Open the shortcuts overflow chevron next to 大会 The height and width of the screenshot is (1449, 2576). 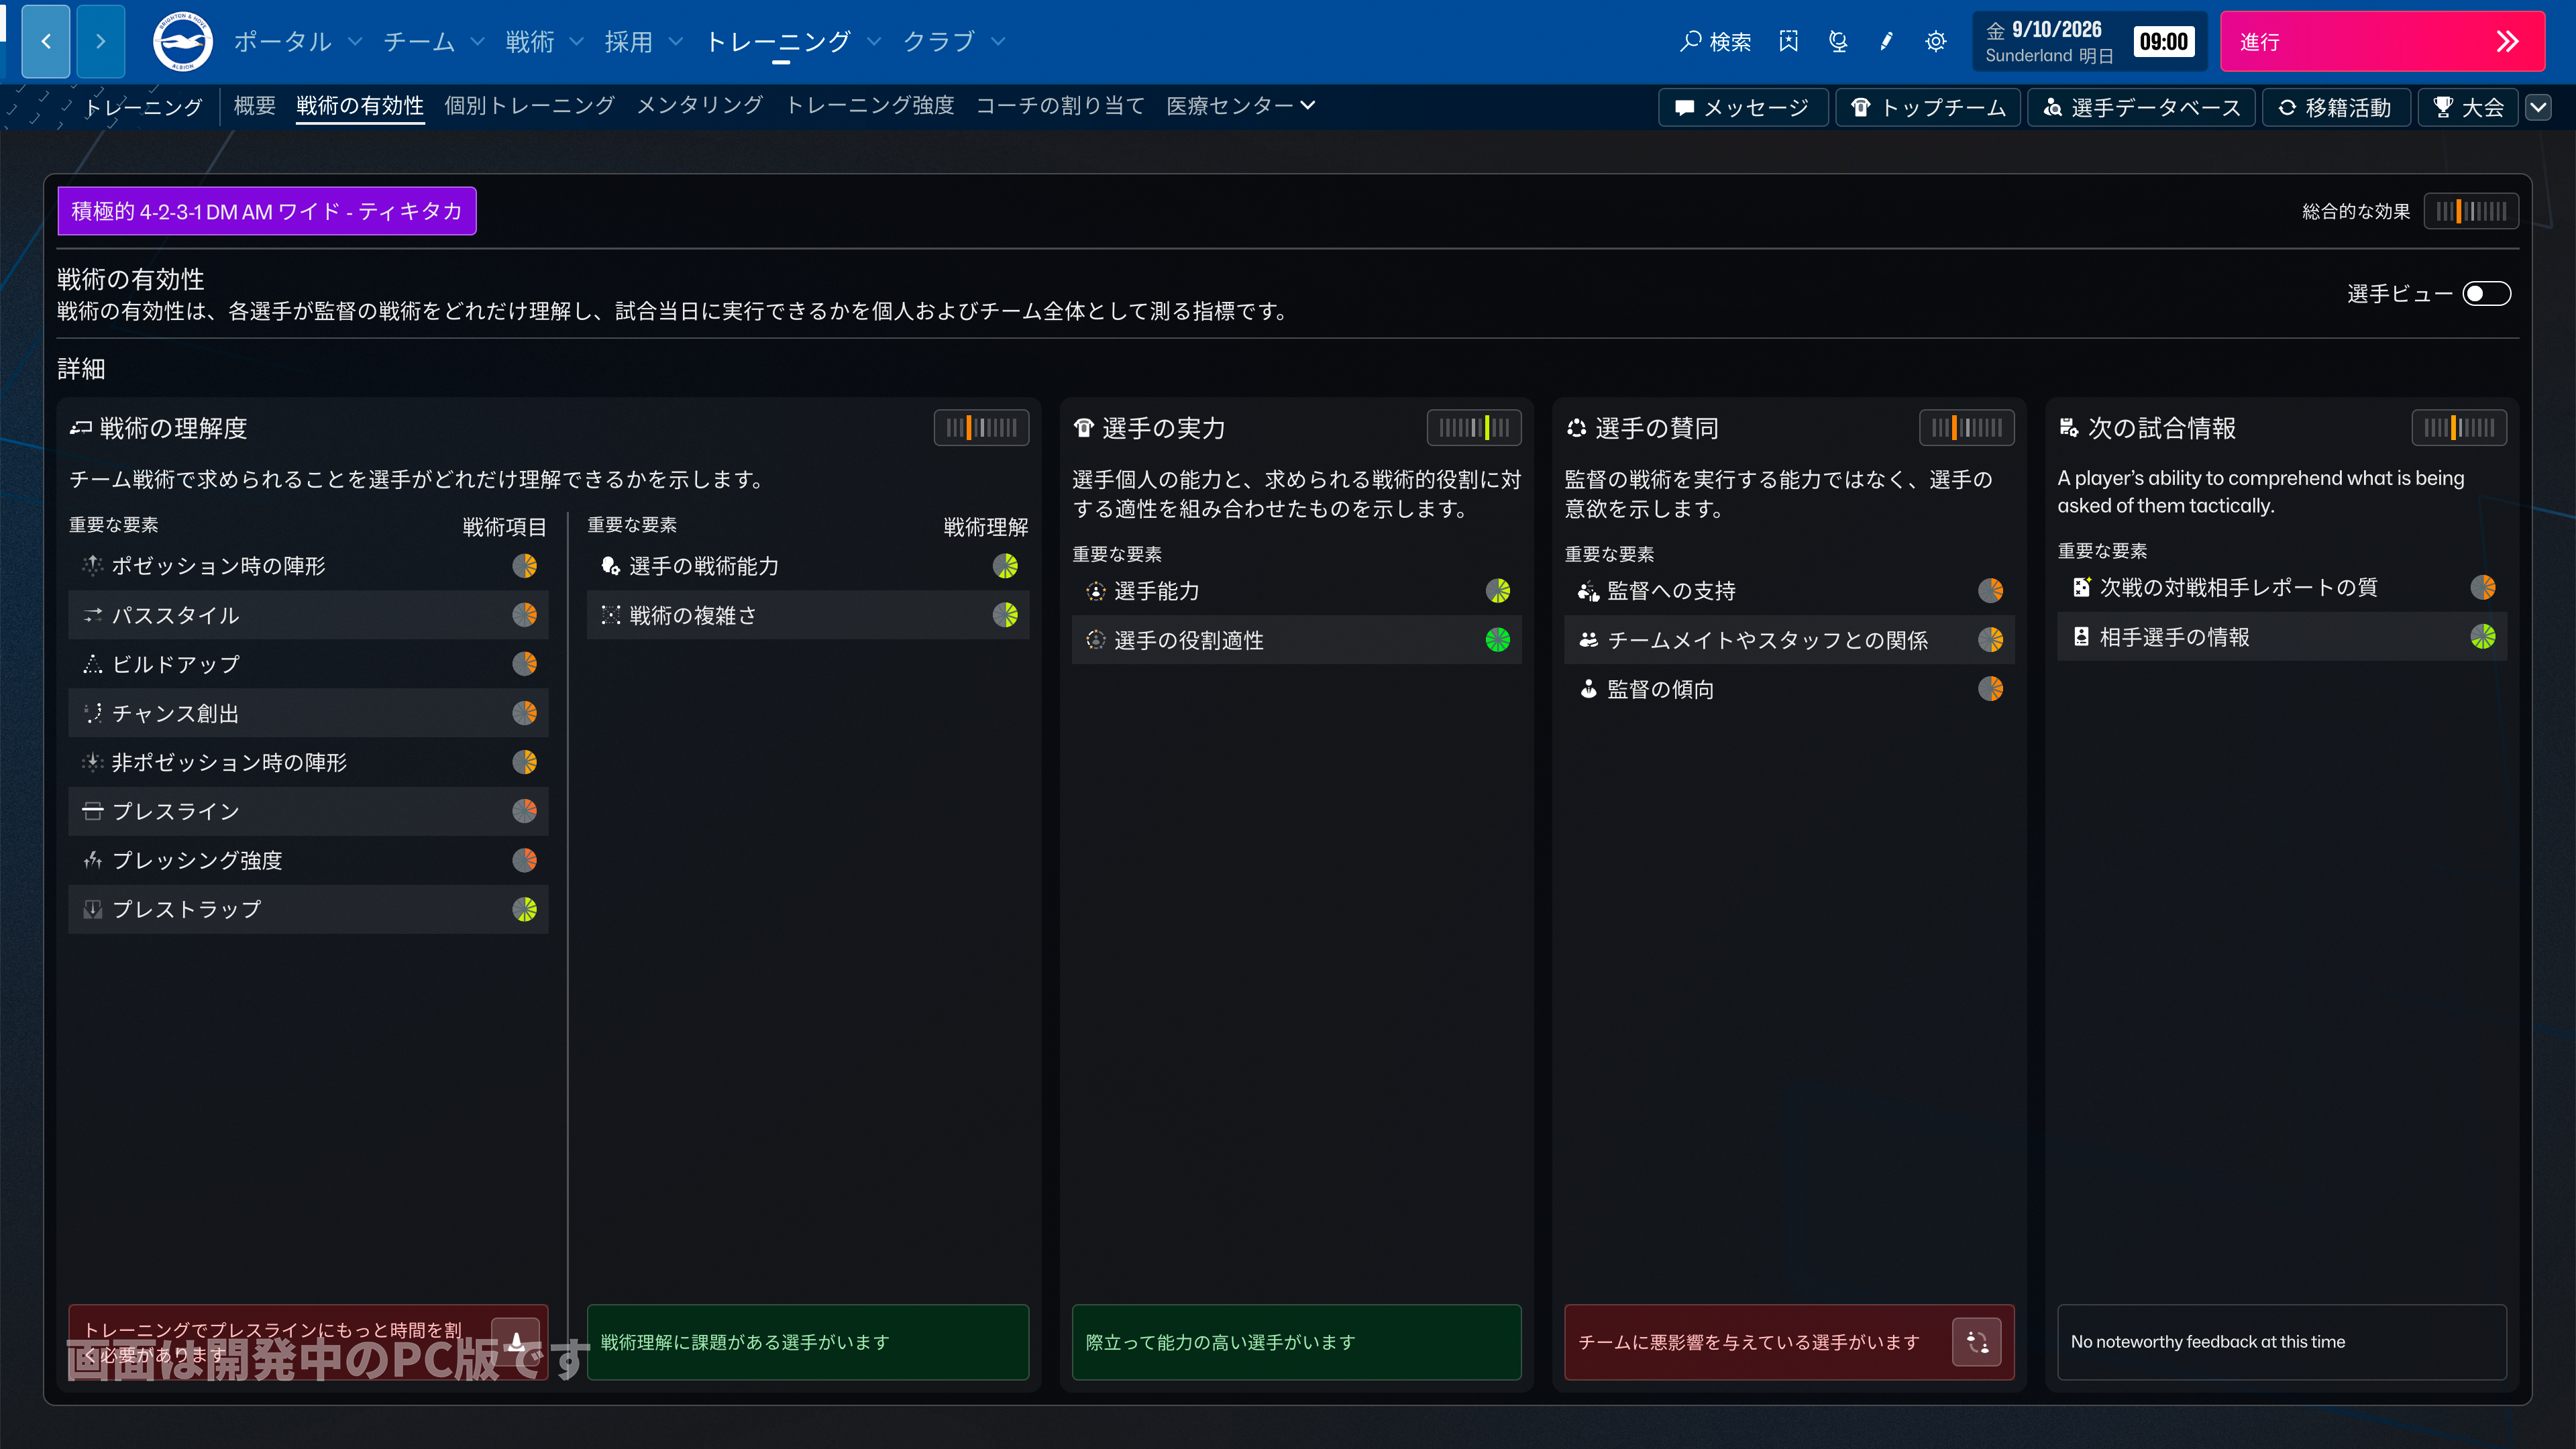[x=2538, y=107]
